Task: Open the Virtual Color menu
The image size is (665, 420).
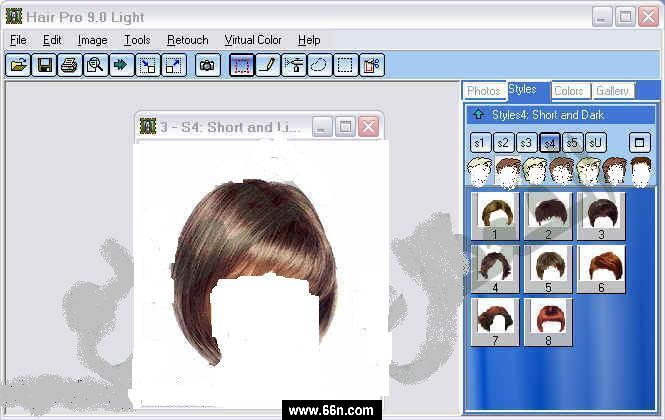Action: (x=253, y=40)
